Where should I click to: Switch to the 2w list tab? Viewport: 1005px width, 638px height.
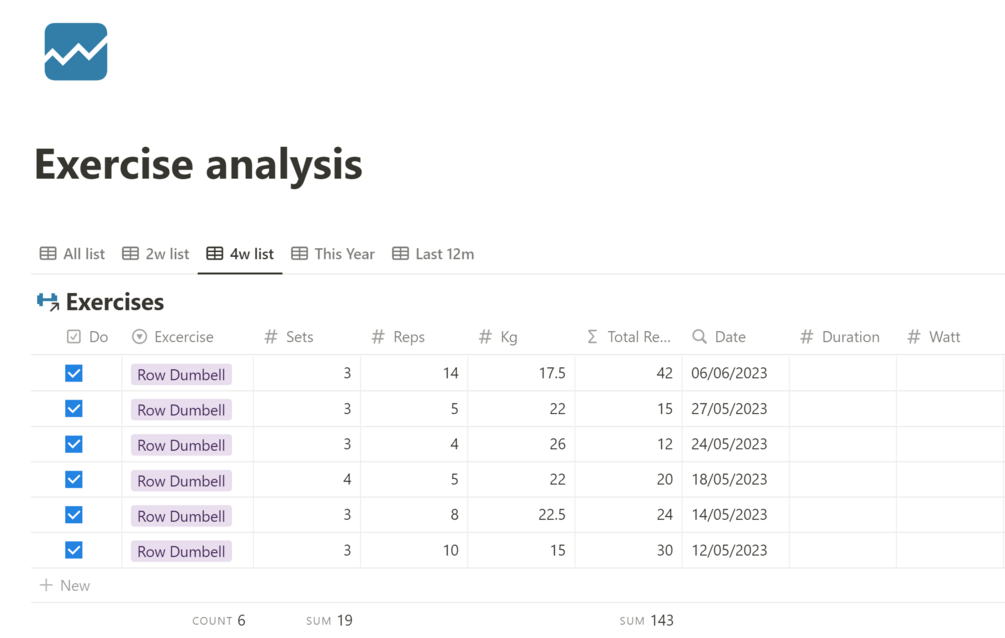[156, 254]
